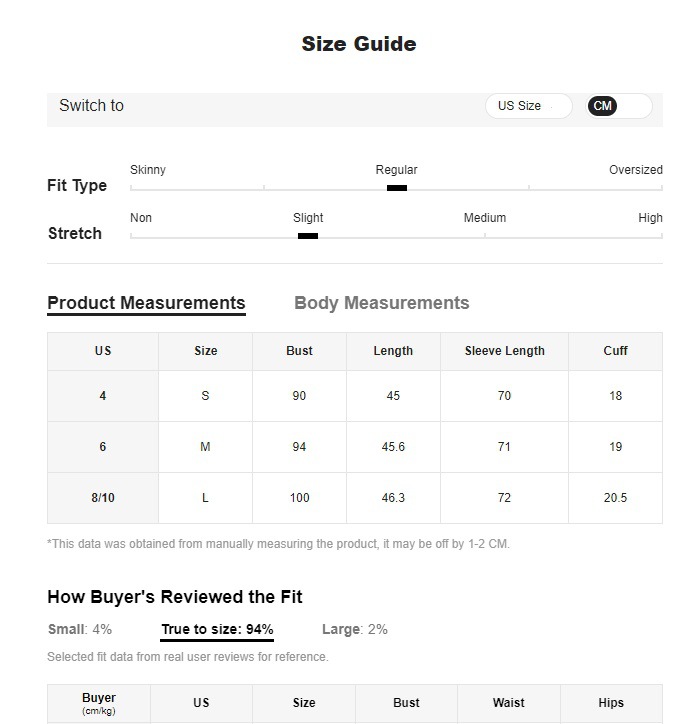
Task: Click the Sleeve Length column header
Action: (504, 351)
